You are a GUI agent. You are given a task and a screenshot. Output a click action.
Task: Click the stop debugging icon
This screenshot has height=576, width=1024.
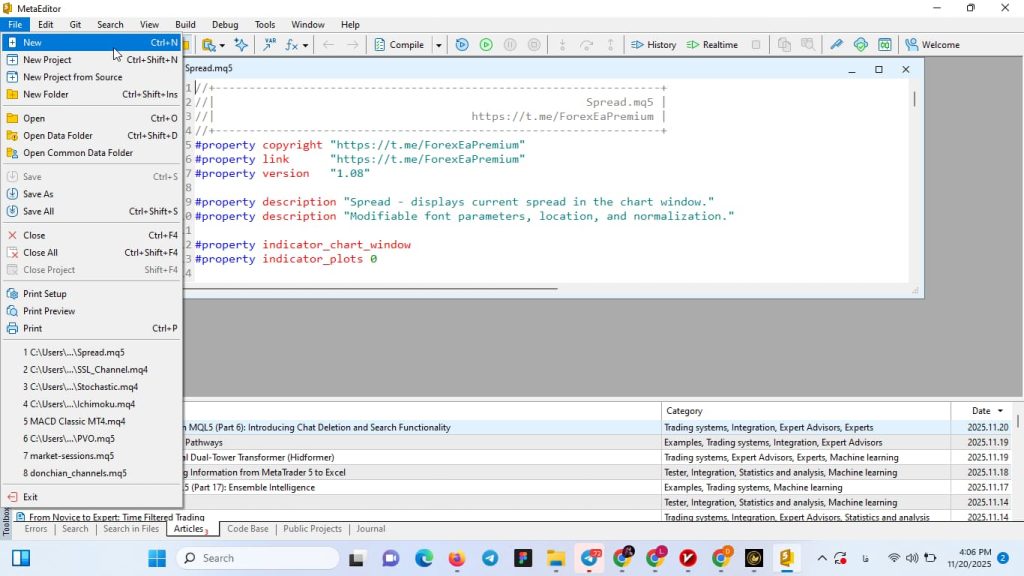coord(534,44)
